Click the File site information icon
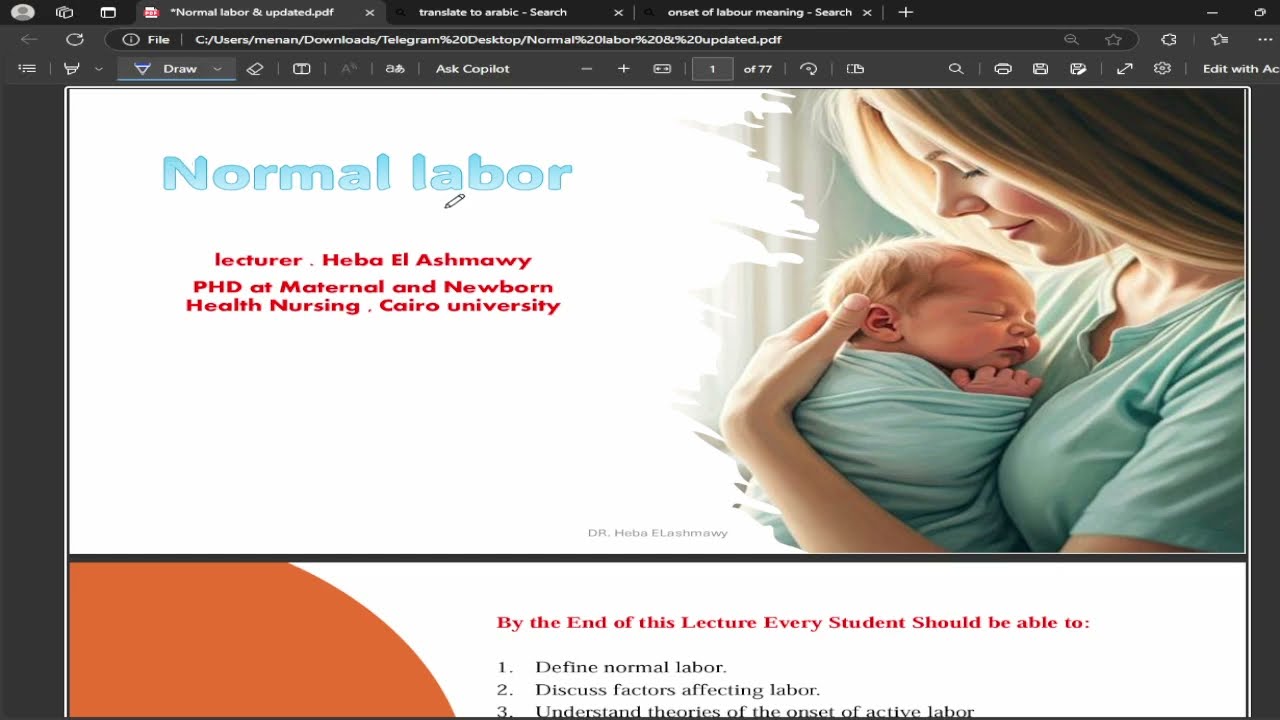The height and width of the screenshot is (720, 1280). tap(146, 40)
